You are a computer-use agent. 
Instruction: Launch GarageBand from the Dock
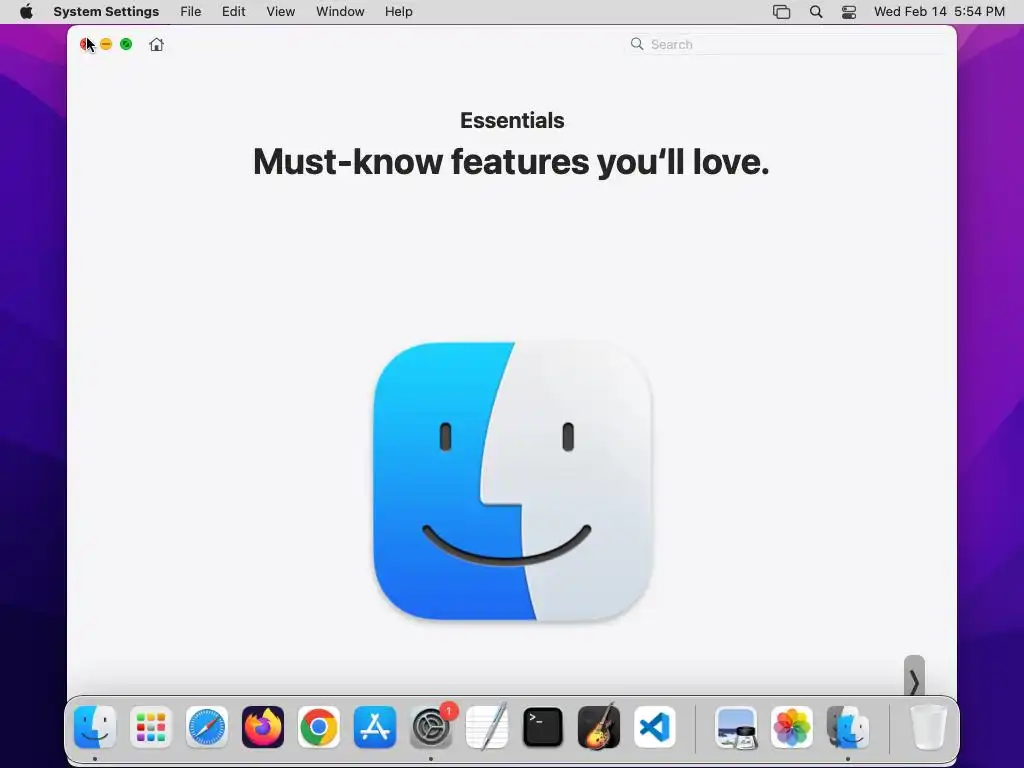[599, 727]
